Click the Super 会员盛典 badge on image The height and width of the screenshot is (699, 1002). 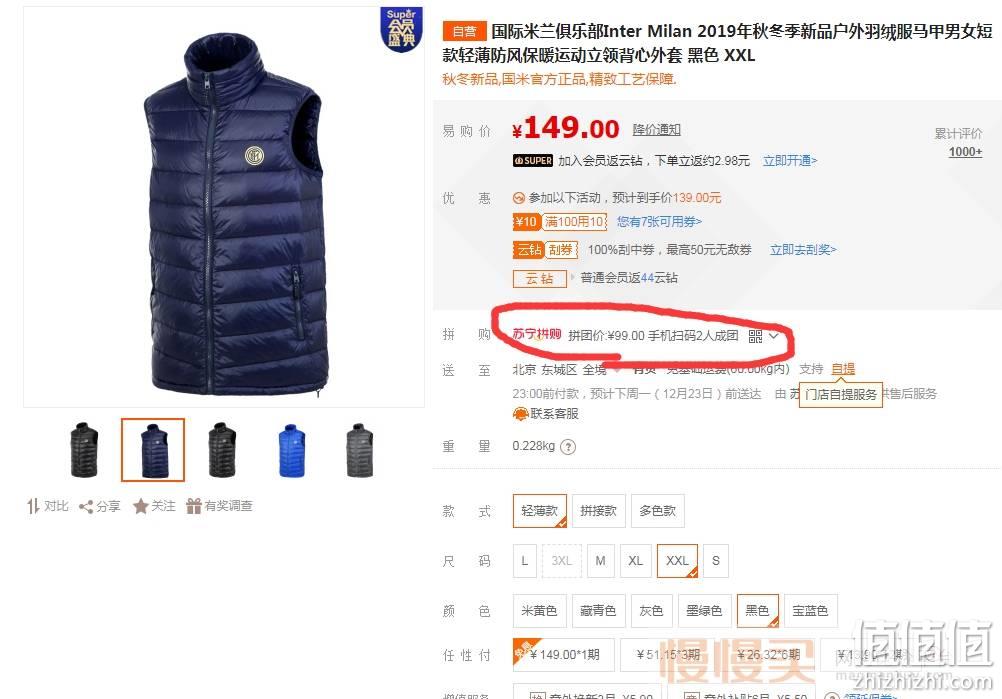[401, 29]
